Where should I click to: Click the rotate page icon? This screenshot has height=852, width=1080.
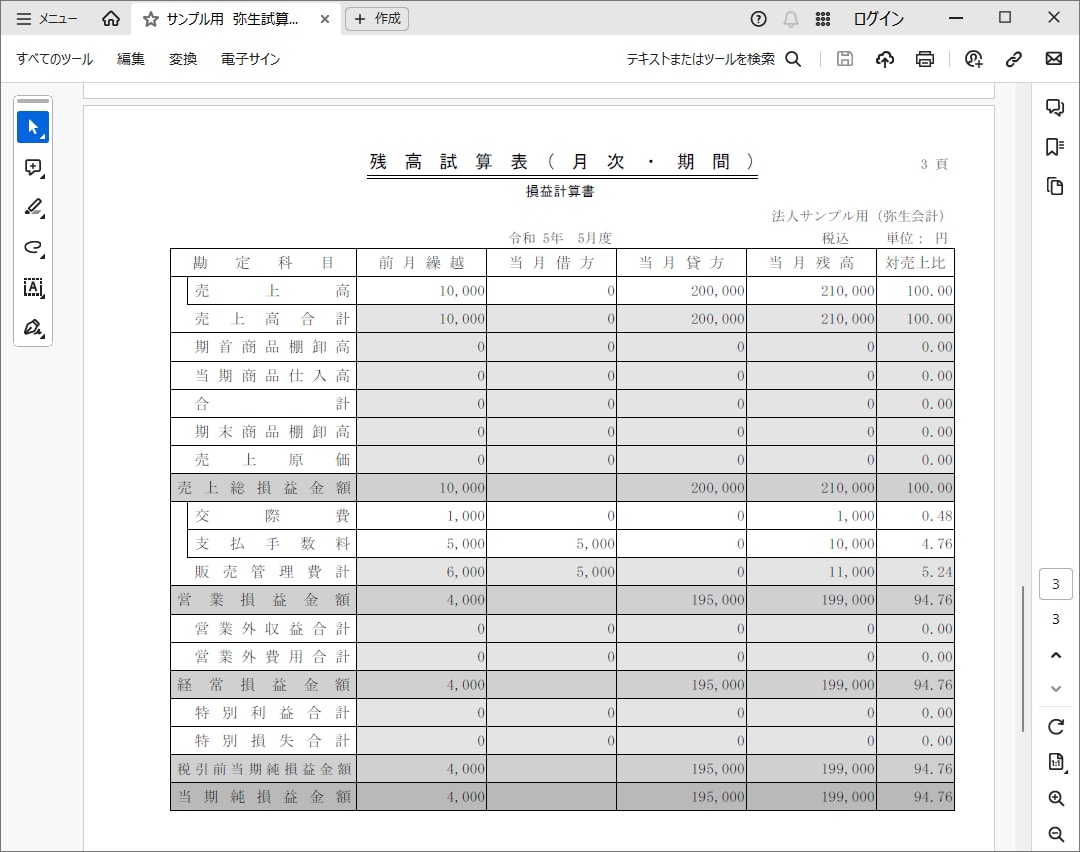pos(1055,727)
